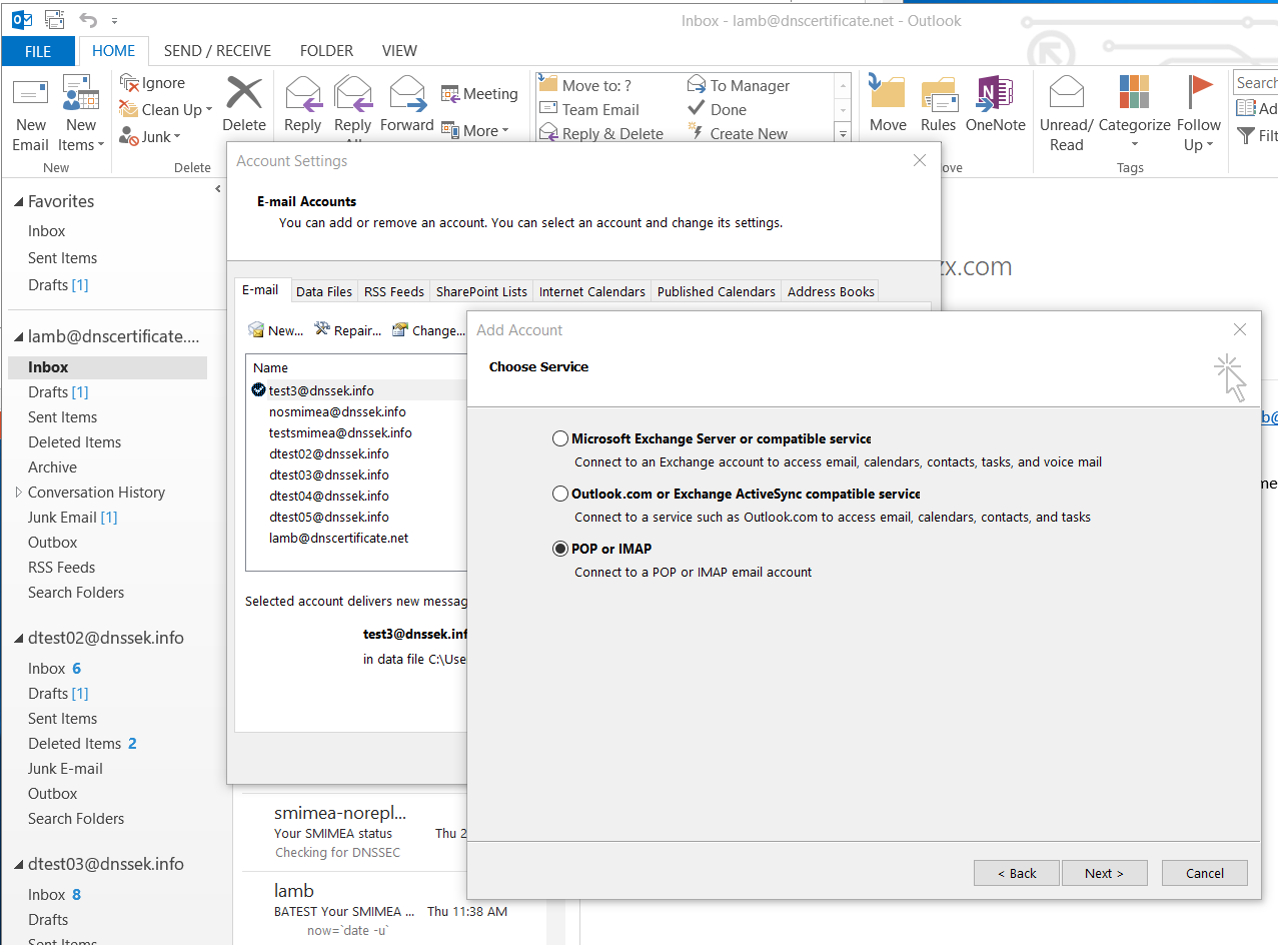1278x945 pixels.
Task: Click the Send/Receive All Folders quick access icon
Action: coord(54,20)
